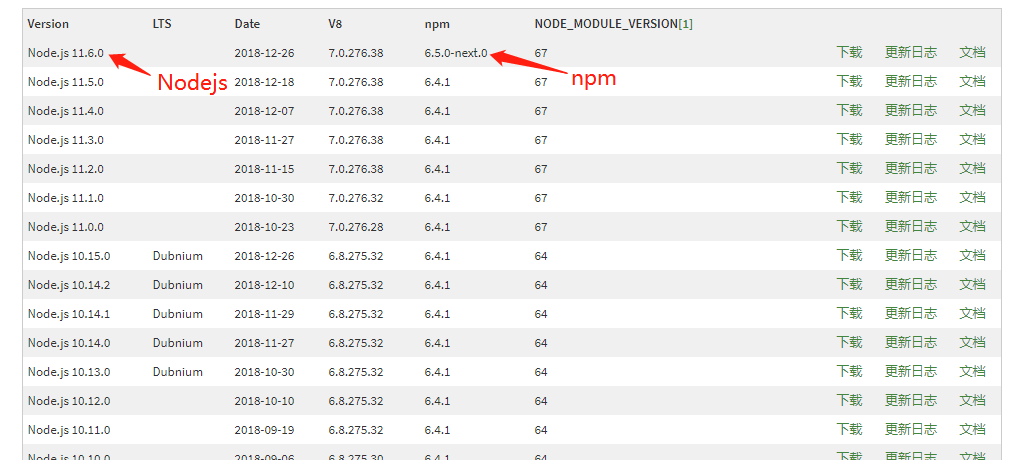Open 更新日志 for Node.js 10.13.0

[910, 372]
